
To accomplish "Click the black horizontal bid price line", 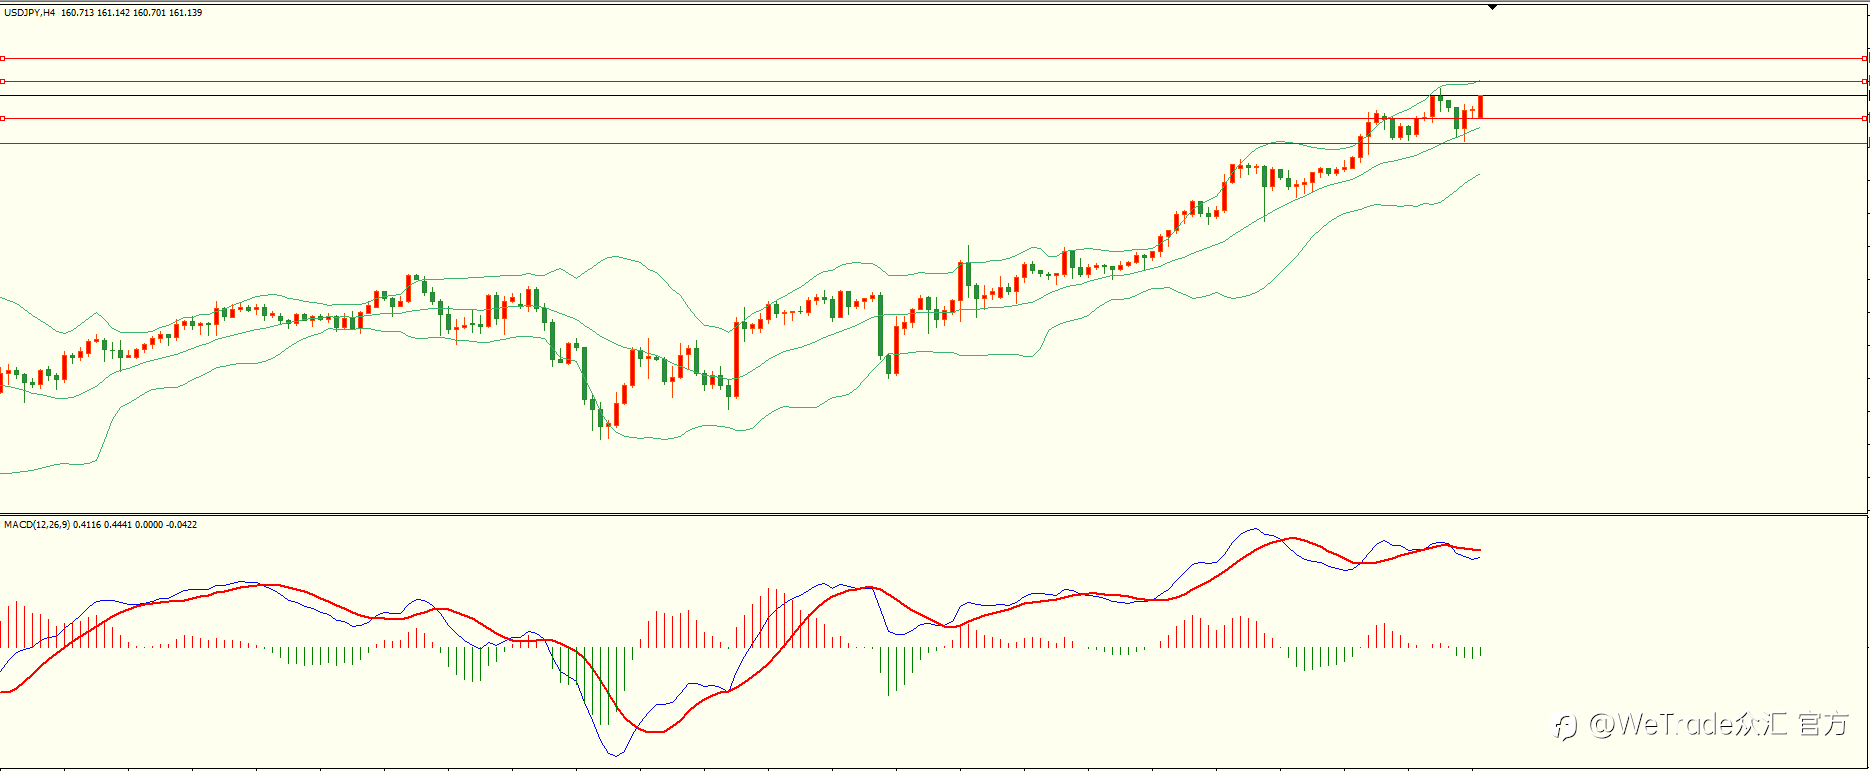I will (x=934, y=96).
